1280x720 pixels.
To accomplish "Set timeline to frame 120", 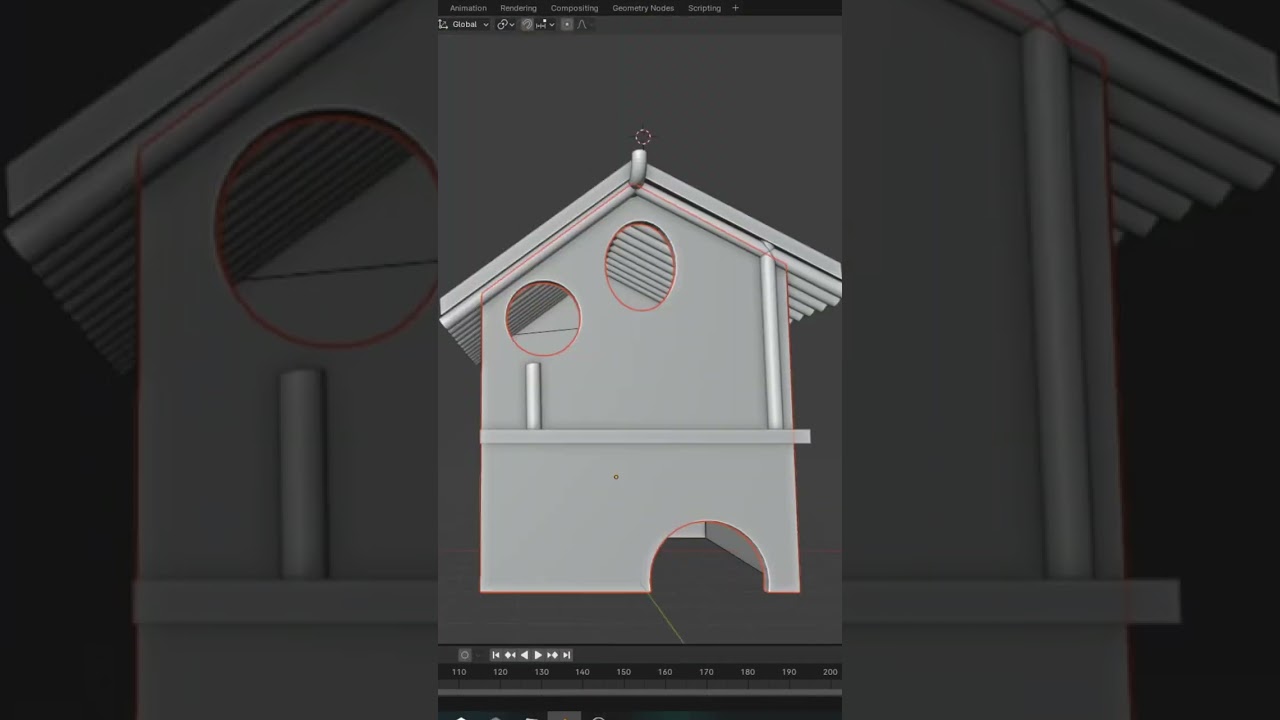I will click(500, 672).
